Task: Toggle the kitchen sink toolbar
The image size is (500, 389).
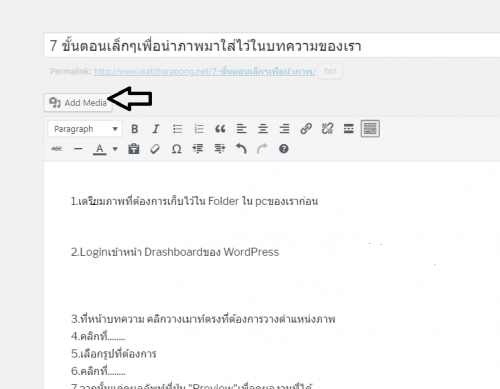Action: pyautogui.click(x=370, y=129)
